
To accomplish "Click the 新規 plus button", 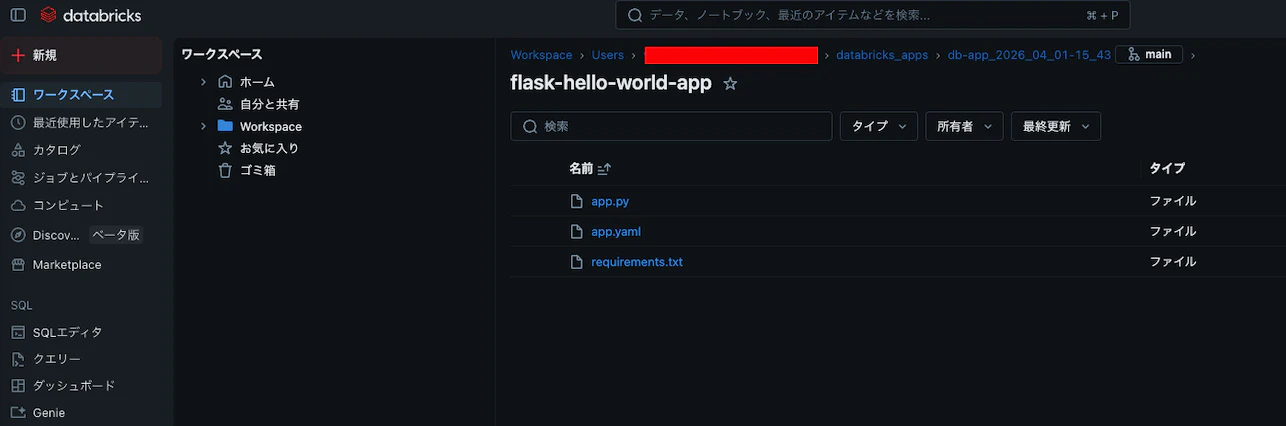I will pyautogui.click(x=81, y=55).
